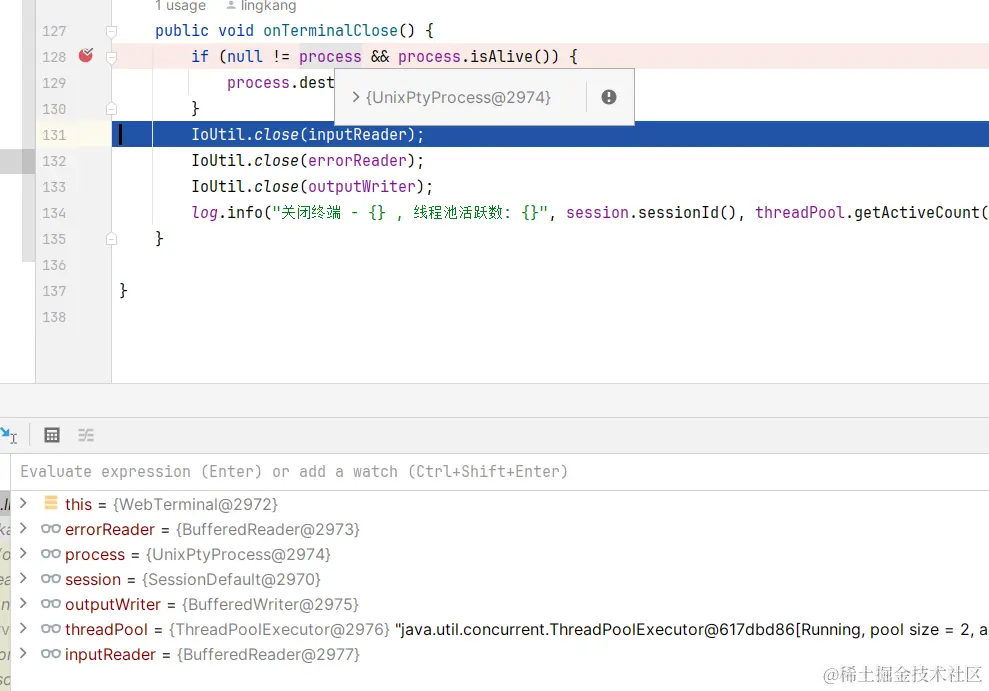
Task: Click line number 129 in the gutter
Action: (x=54, y=83)
